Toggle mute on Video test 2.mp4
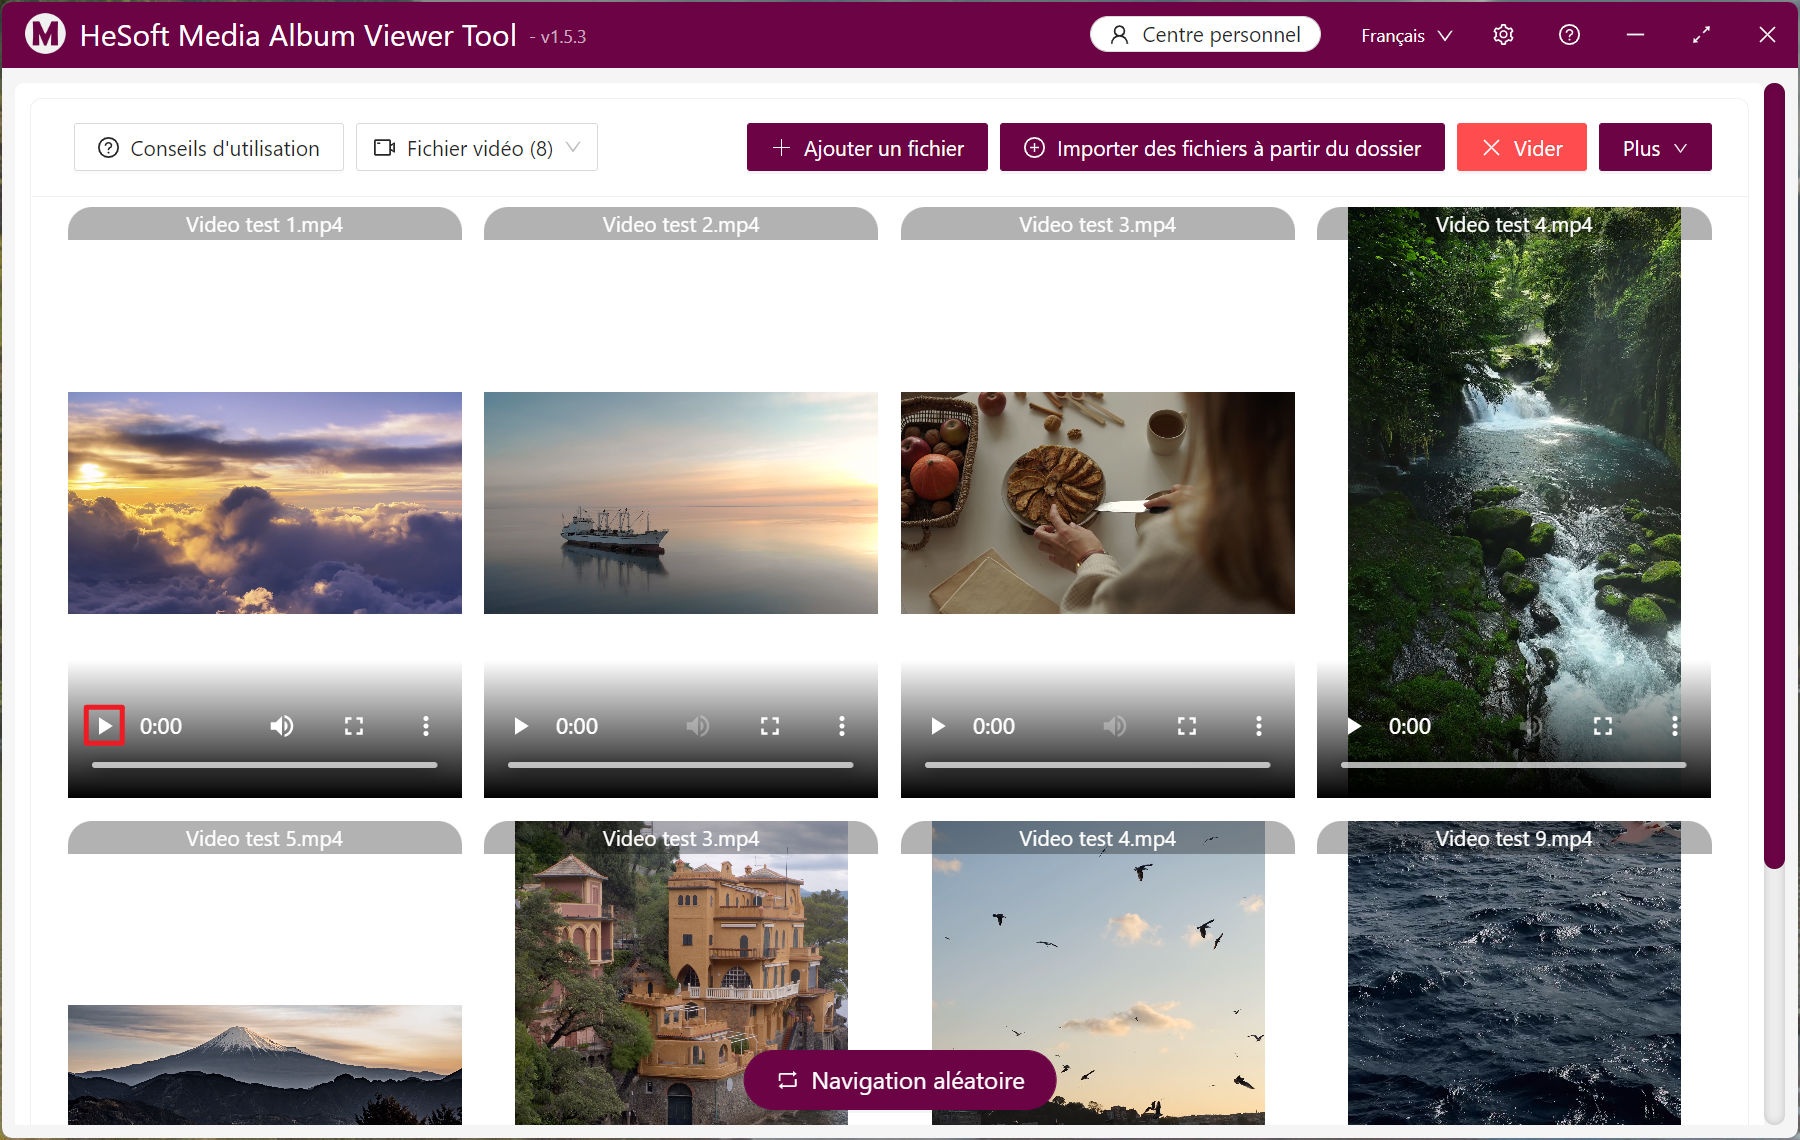The image size is (1800, 1140). tap(698, 726)
